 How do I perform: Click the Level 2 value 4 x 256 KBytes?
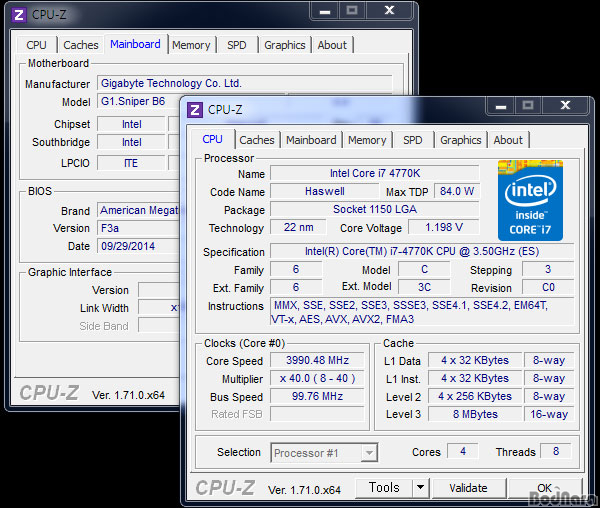(x=475, y=396)
